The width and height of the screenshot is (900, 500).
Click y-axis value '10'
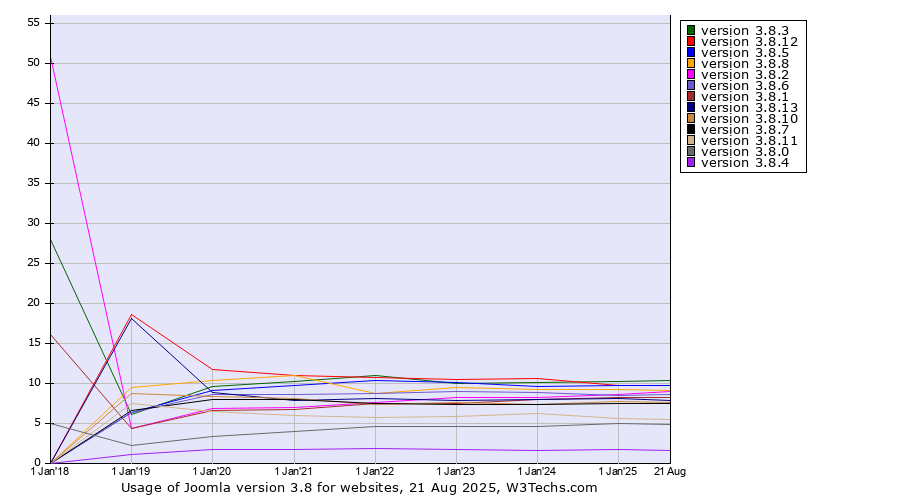pyautogui.click(x=33, y=382)
